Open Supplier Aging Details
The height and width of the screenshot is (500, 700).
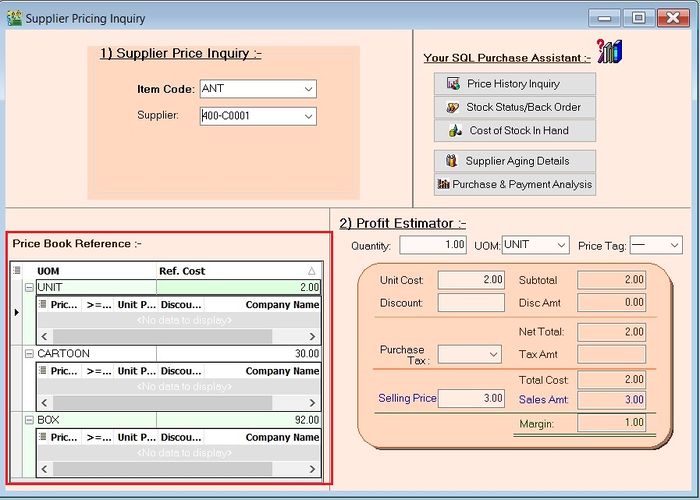coord(515,161)
